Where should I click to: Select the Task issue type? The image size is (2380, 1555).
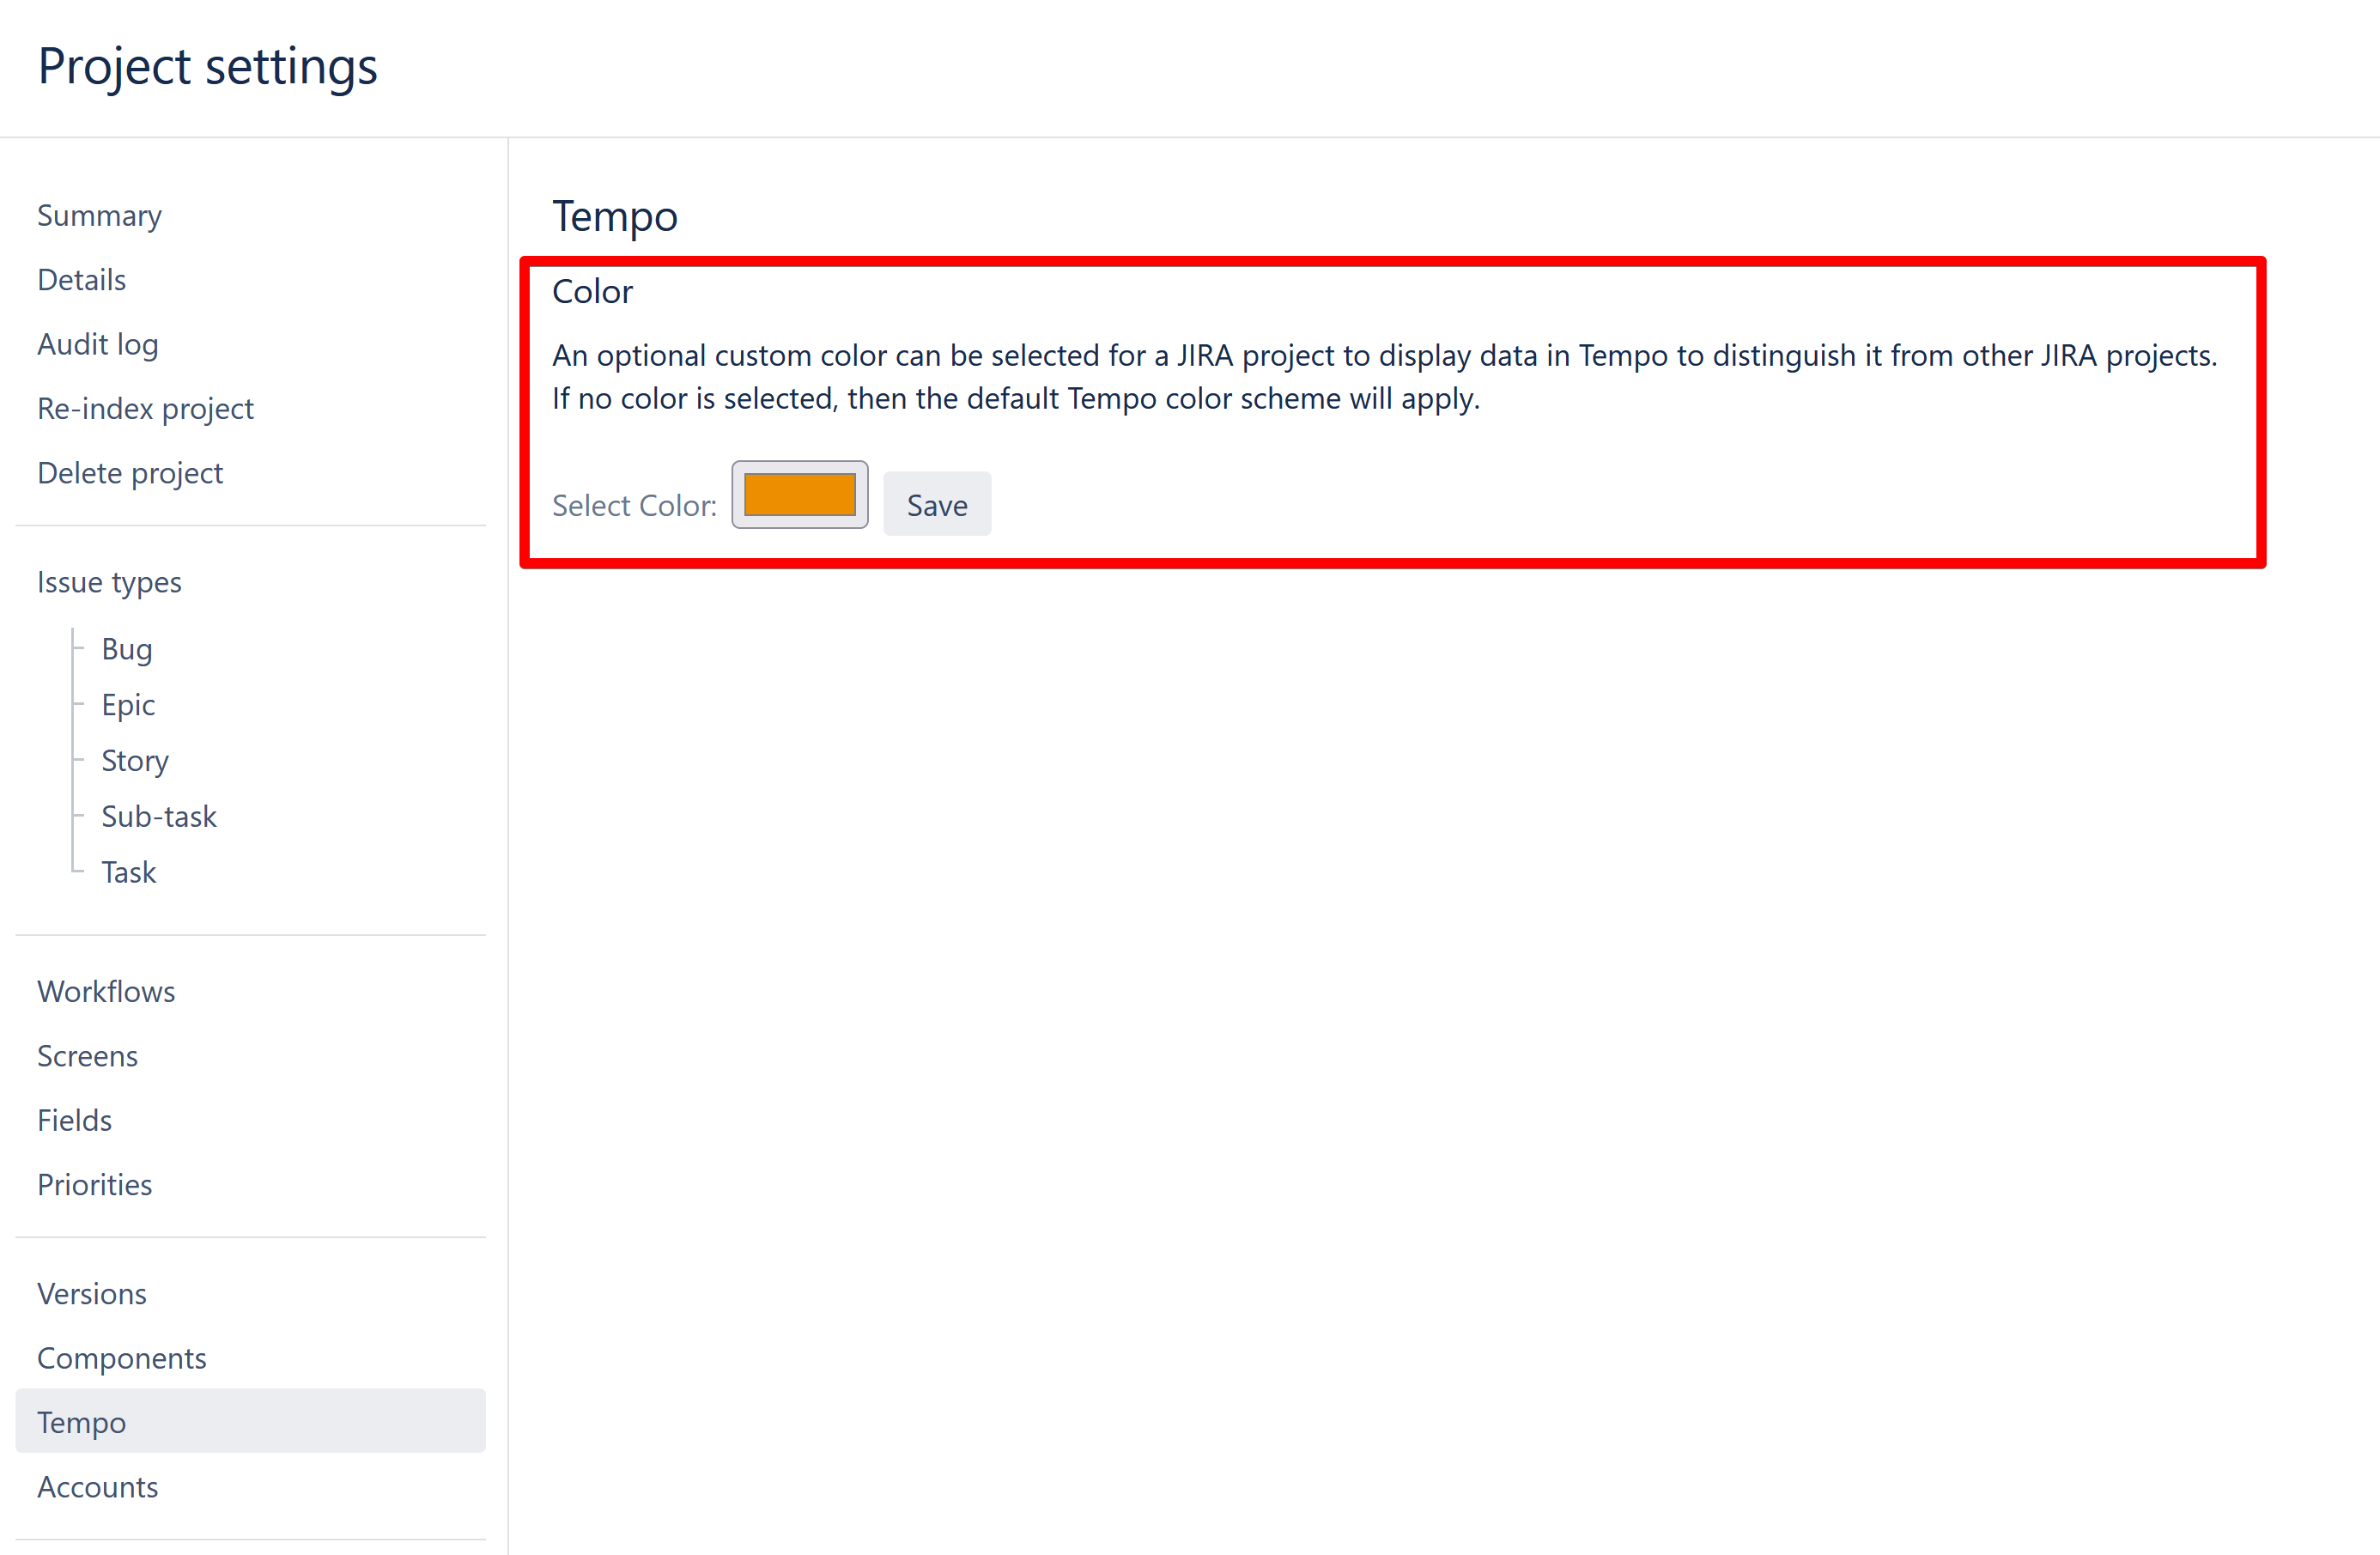point(128,872)
